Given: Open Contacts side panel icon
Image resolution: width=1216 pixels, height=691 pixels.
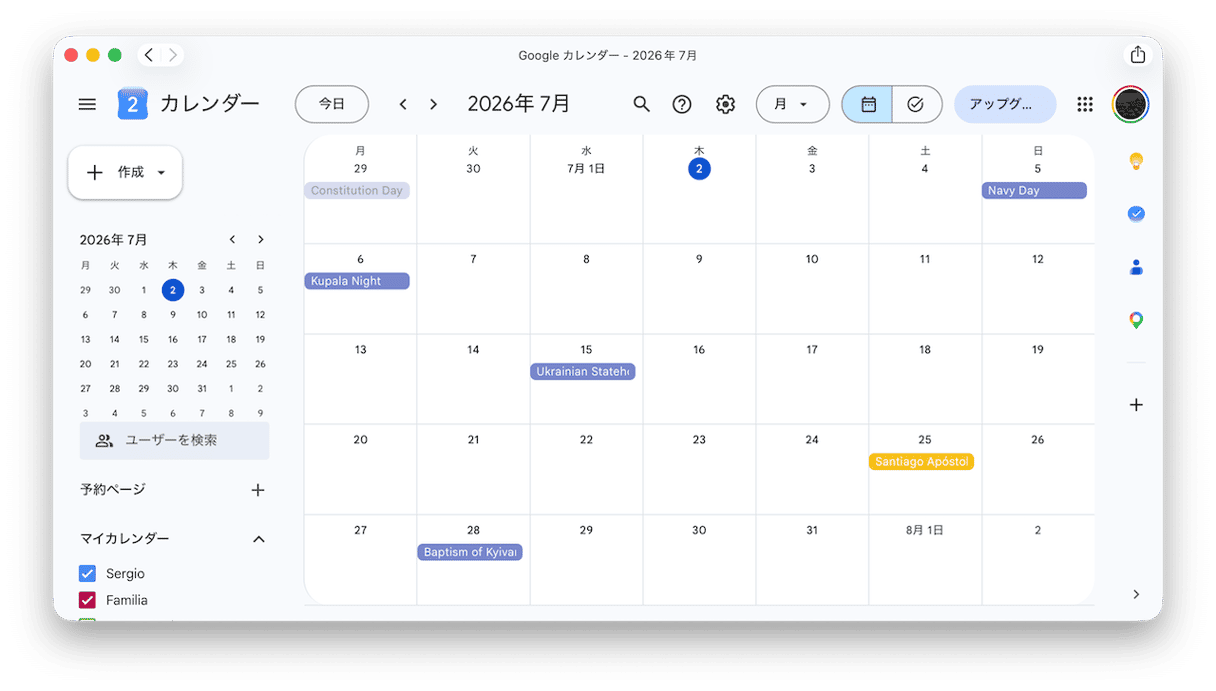Looking at the screenshot, I should pos(1136,267).
